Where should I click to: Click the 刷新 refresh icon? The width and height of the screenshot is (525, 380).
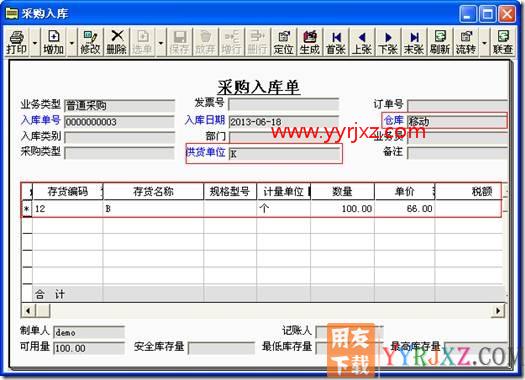[440, 42]
